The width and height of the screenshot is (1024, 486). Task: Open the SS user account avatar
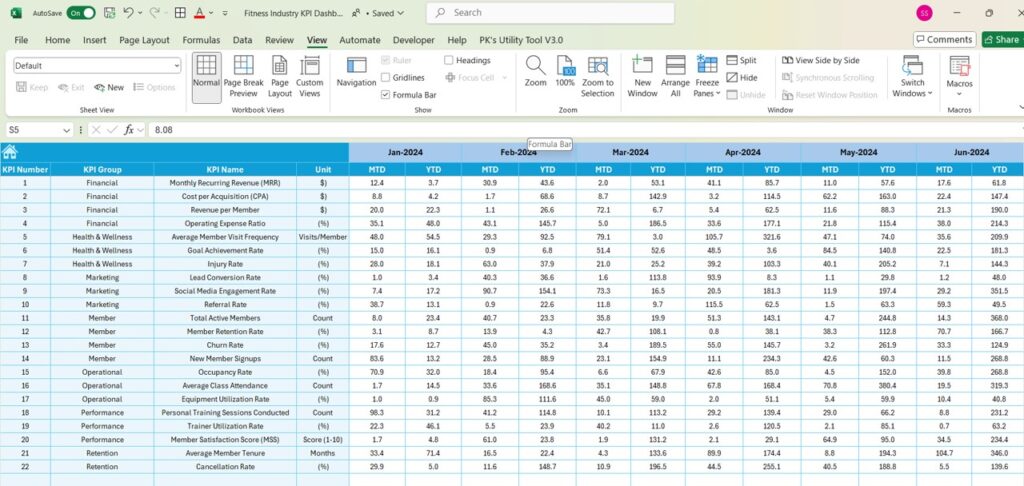924,12
